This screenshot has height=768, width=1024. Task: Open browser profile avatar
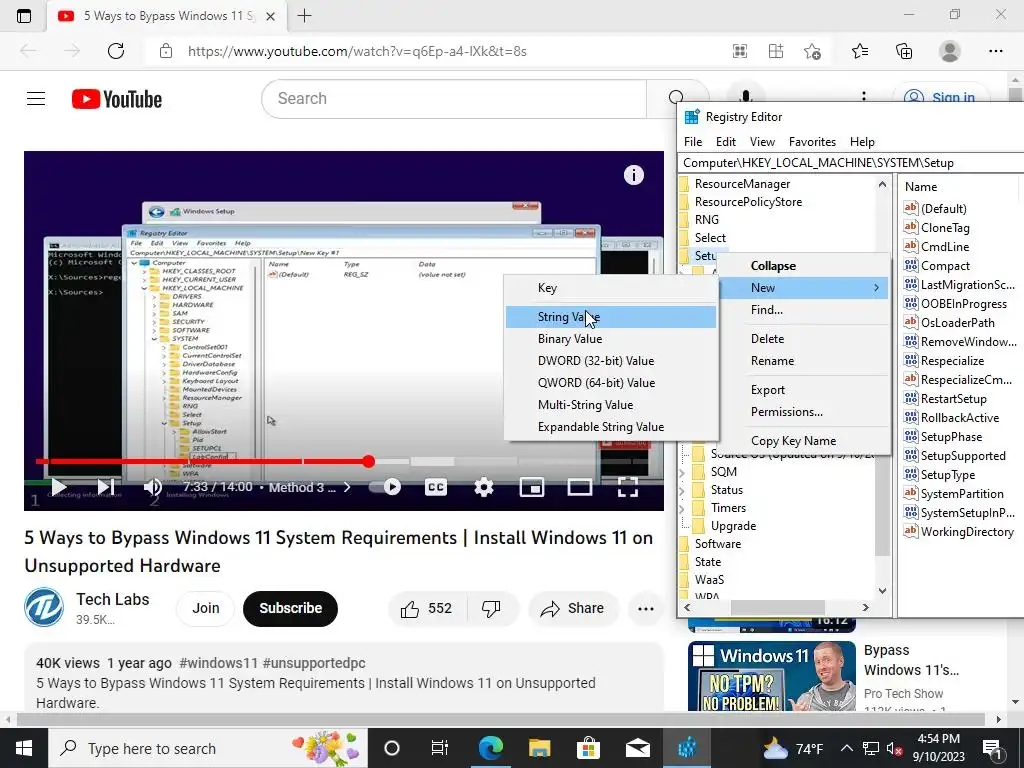coord(950,51)
